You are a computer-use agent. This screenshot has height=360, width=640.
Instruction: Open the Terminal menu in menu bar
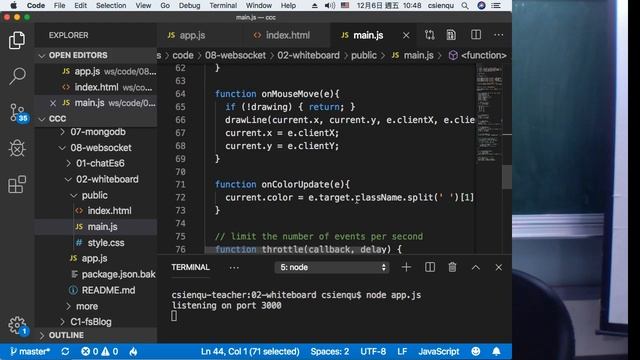click(223, 6)
